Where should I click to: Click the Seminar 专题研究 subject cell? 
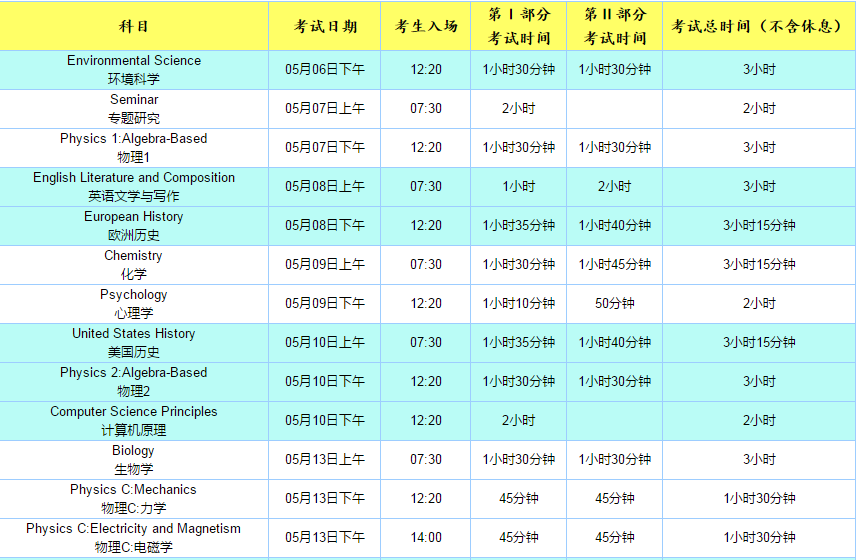click(x=134, y=109)
